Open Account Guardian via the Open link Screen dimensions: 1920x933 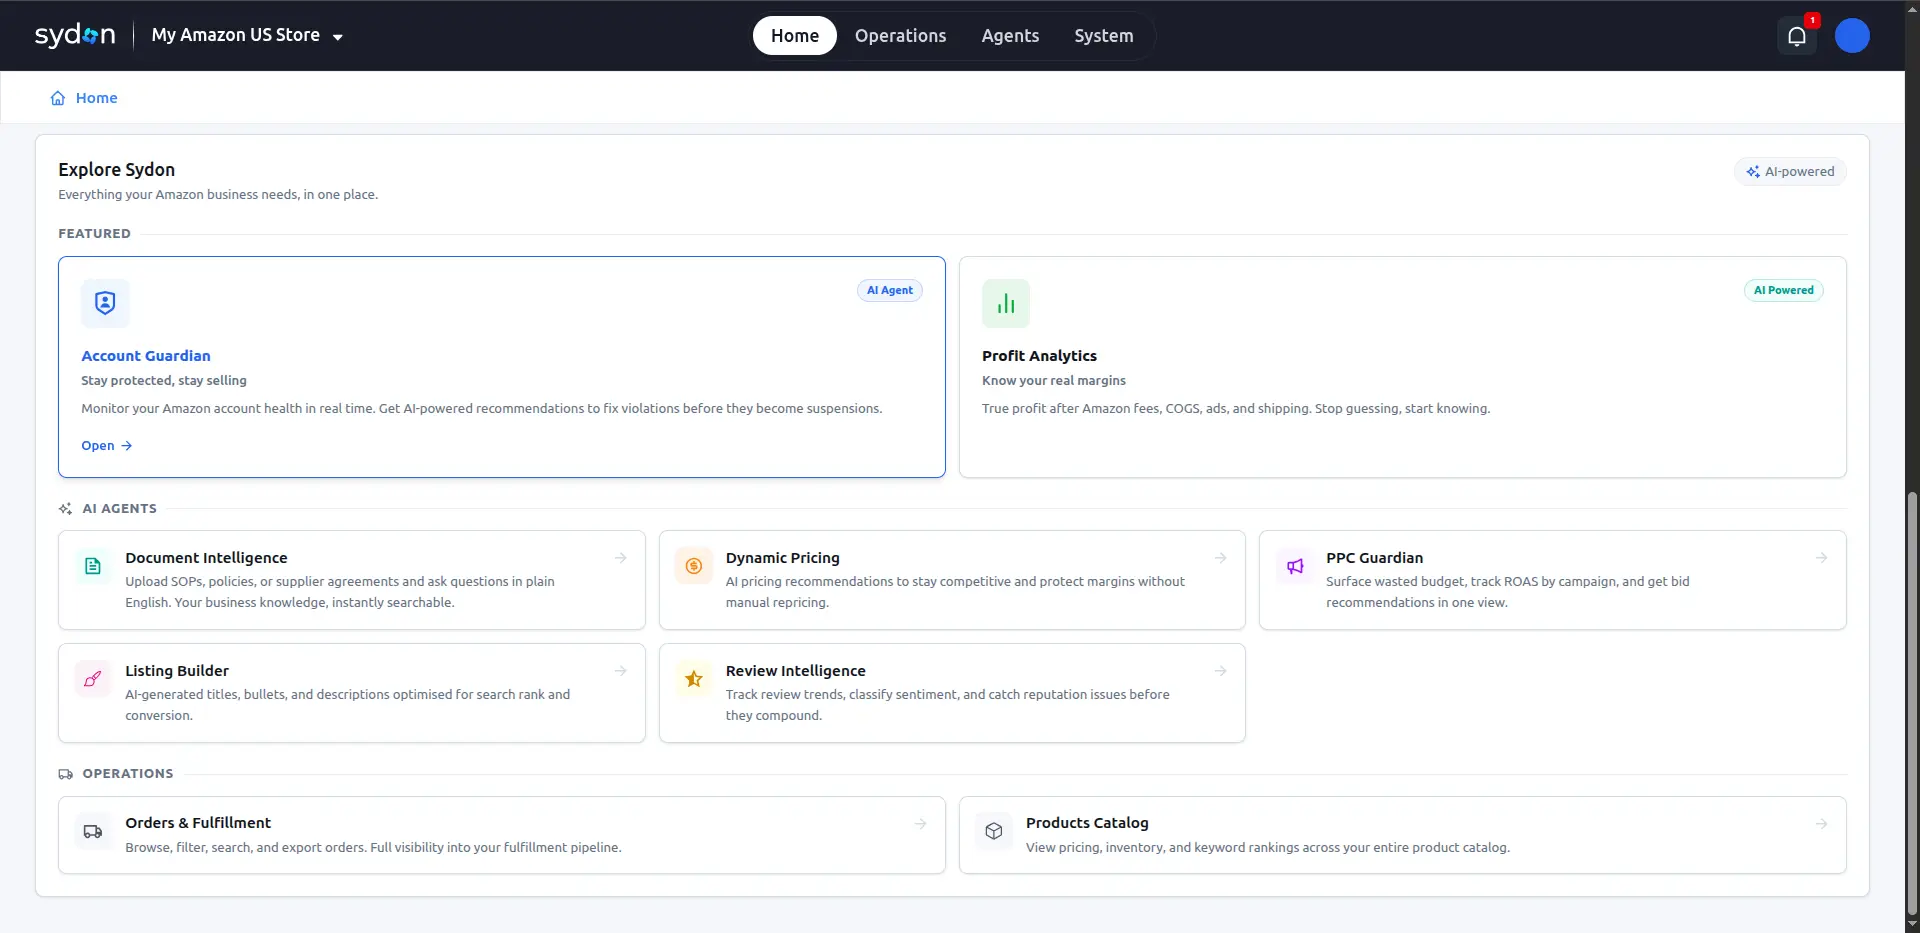tap(107, 446)
